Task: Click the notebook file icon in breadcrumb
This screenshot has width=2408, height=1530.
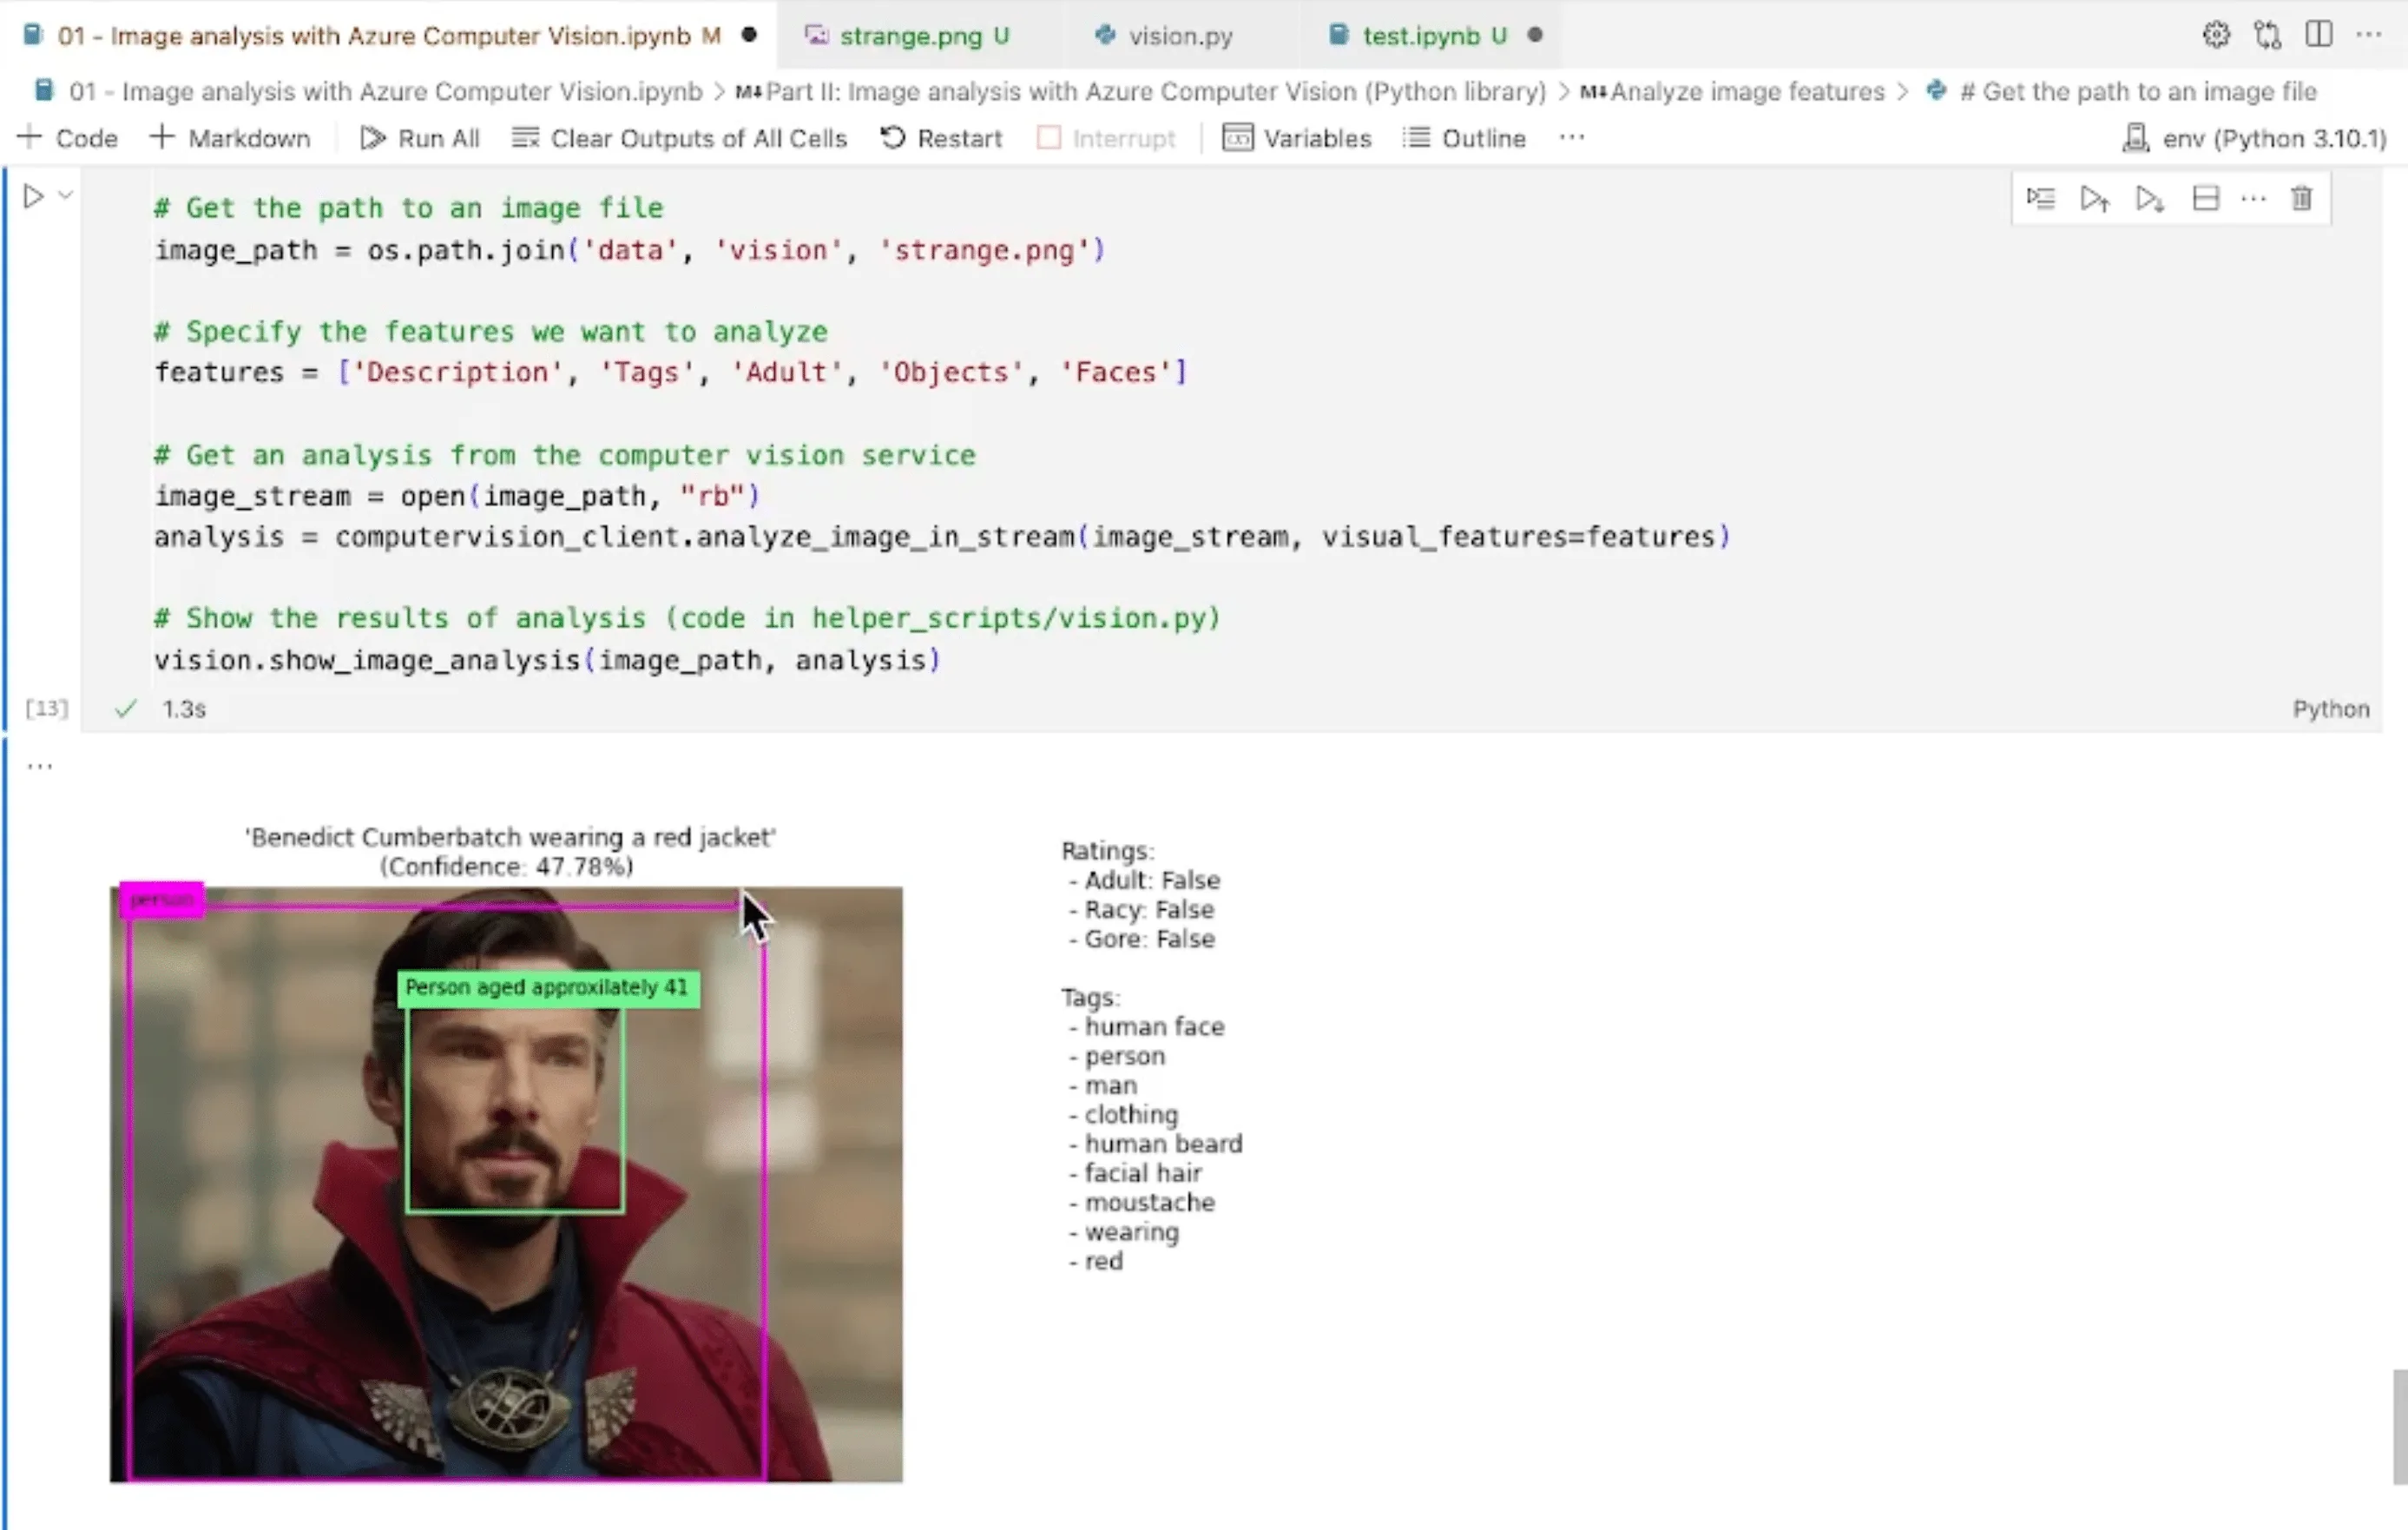Action: click(44, 91)
